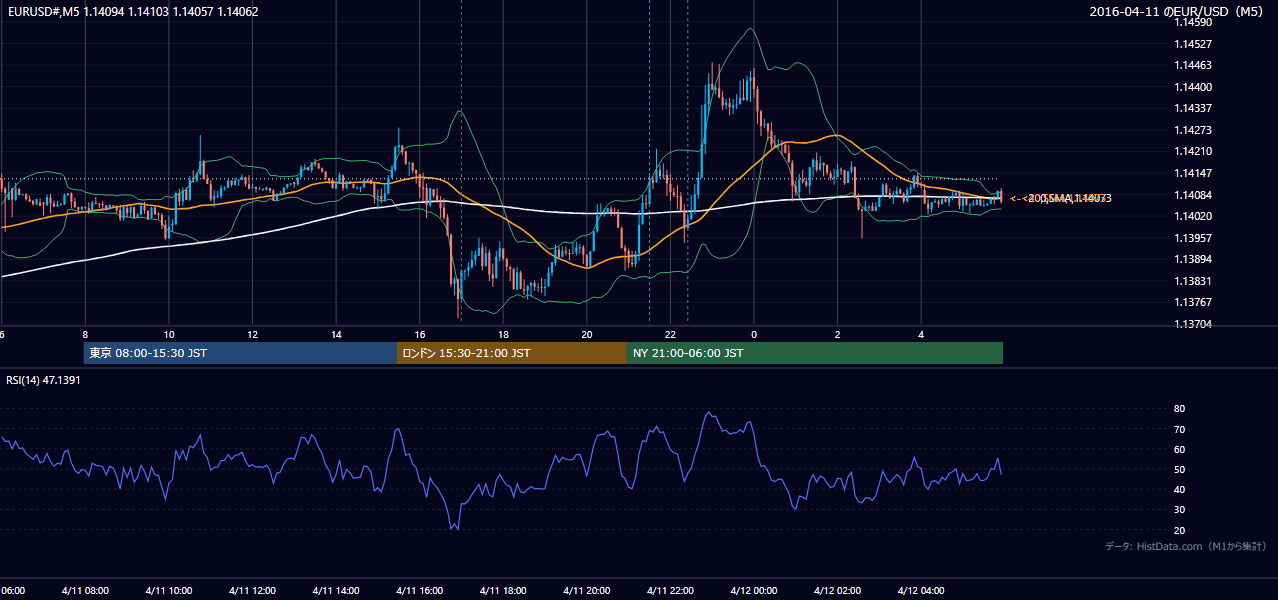Click hour label 20 under the price chart
This screenshot has height=600, width=1278.
pos(587,335)
